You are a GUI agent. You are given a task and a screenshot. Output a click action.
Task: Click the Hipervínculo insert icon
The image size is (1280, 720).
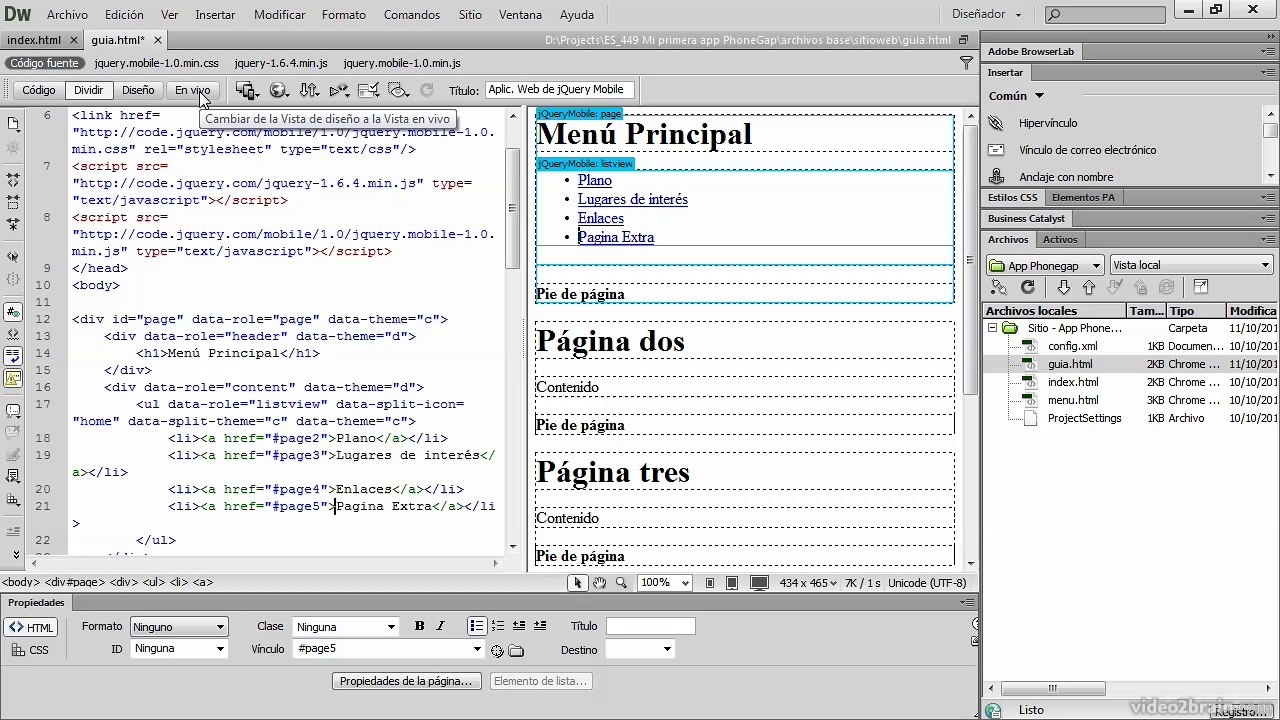tap(995, 123)
